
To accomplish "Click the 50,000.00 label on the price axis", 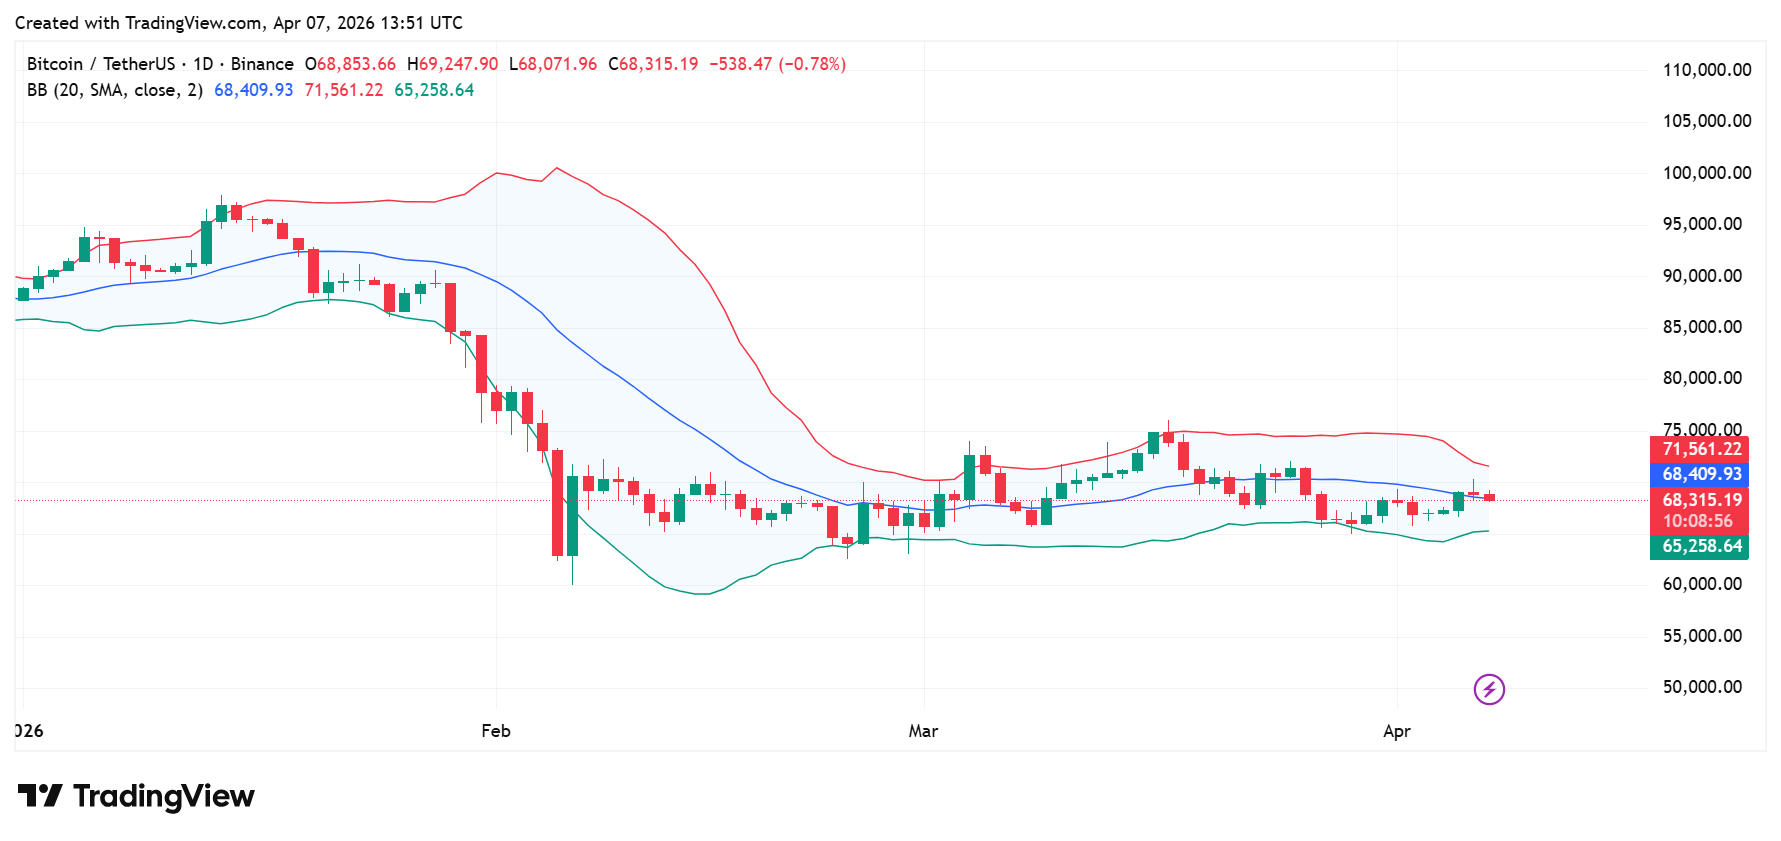I will point(1701,687).
